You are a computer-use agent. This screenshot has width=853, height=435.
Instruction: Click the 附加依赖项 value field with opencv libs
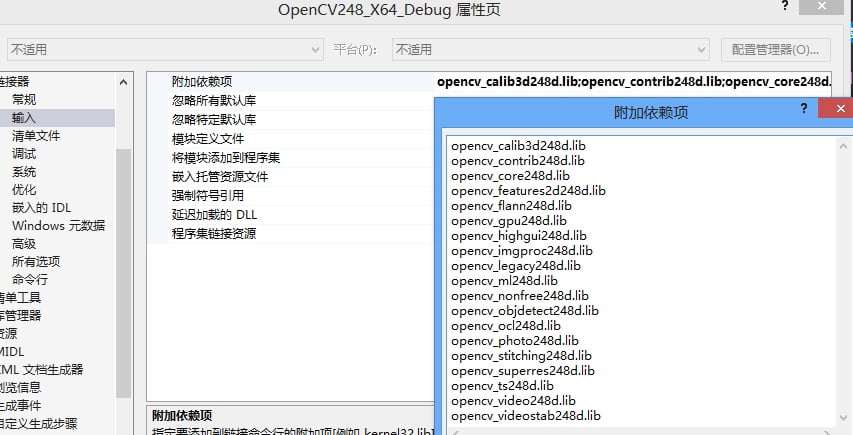tap(634, 82)
